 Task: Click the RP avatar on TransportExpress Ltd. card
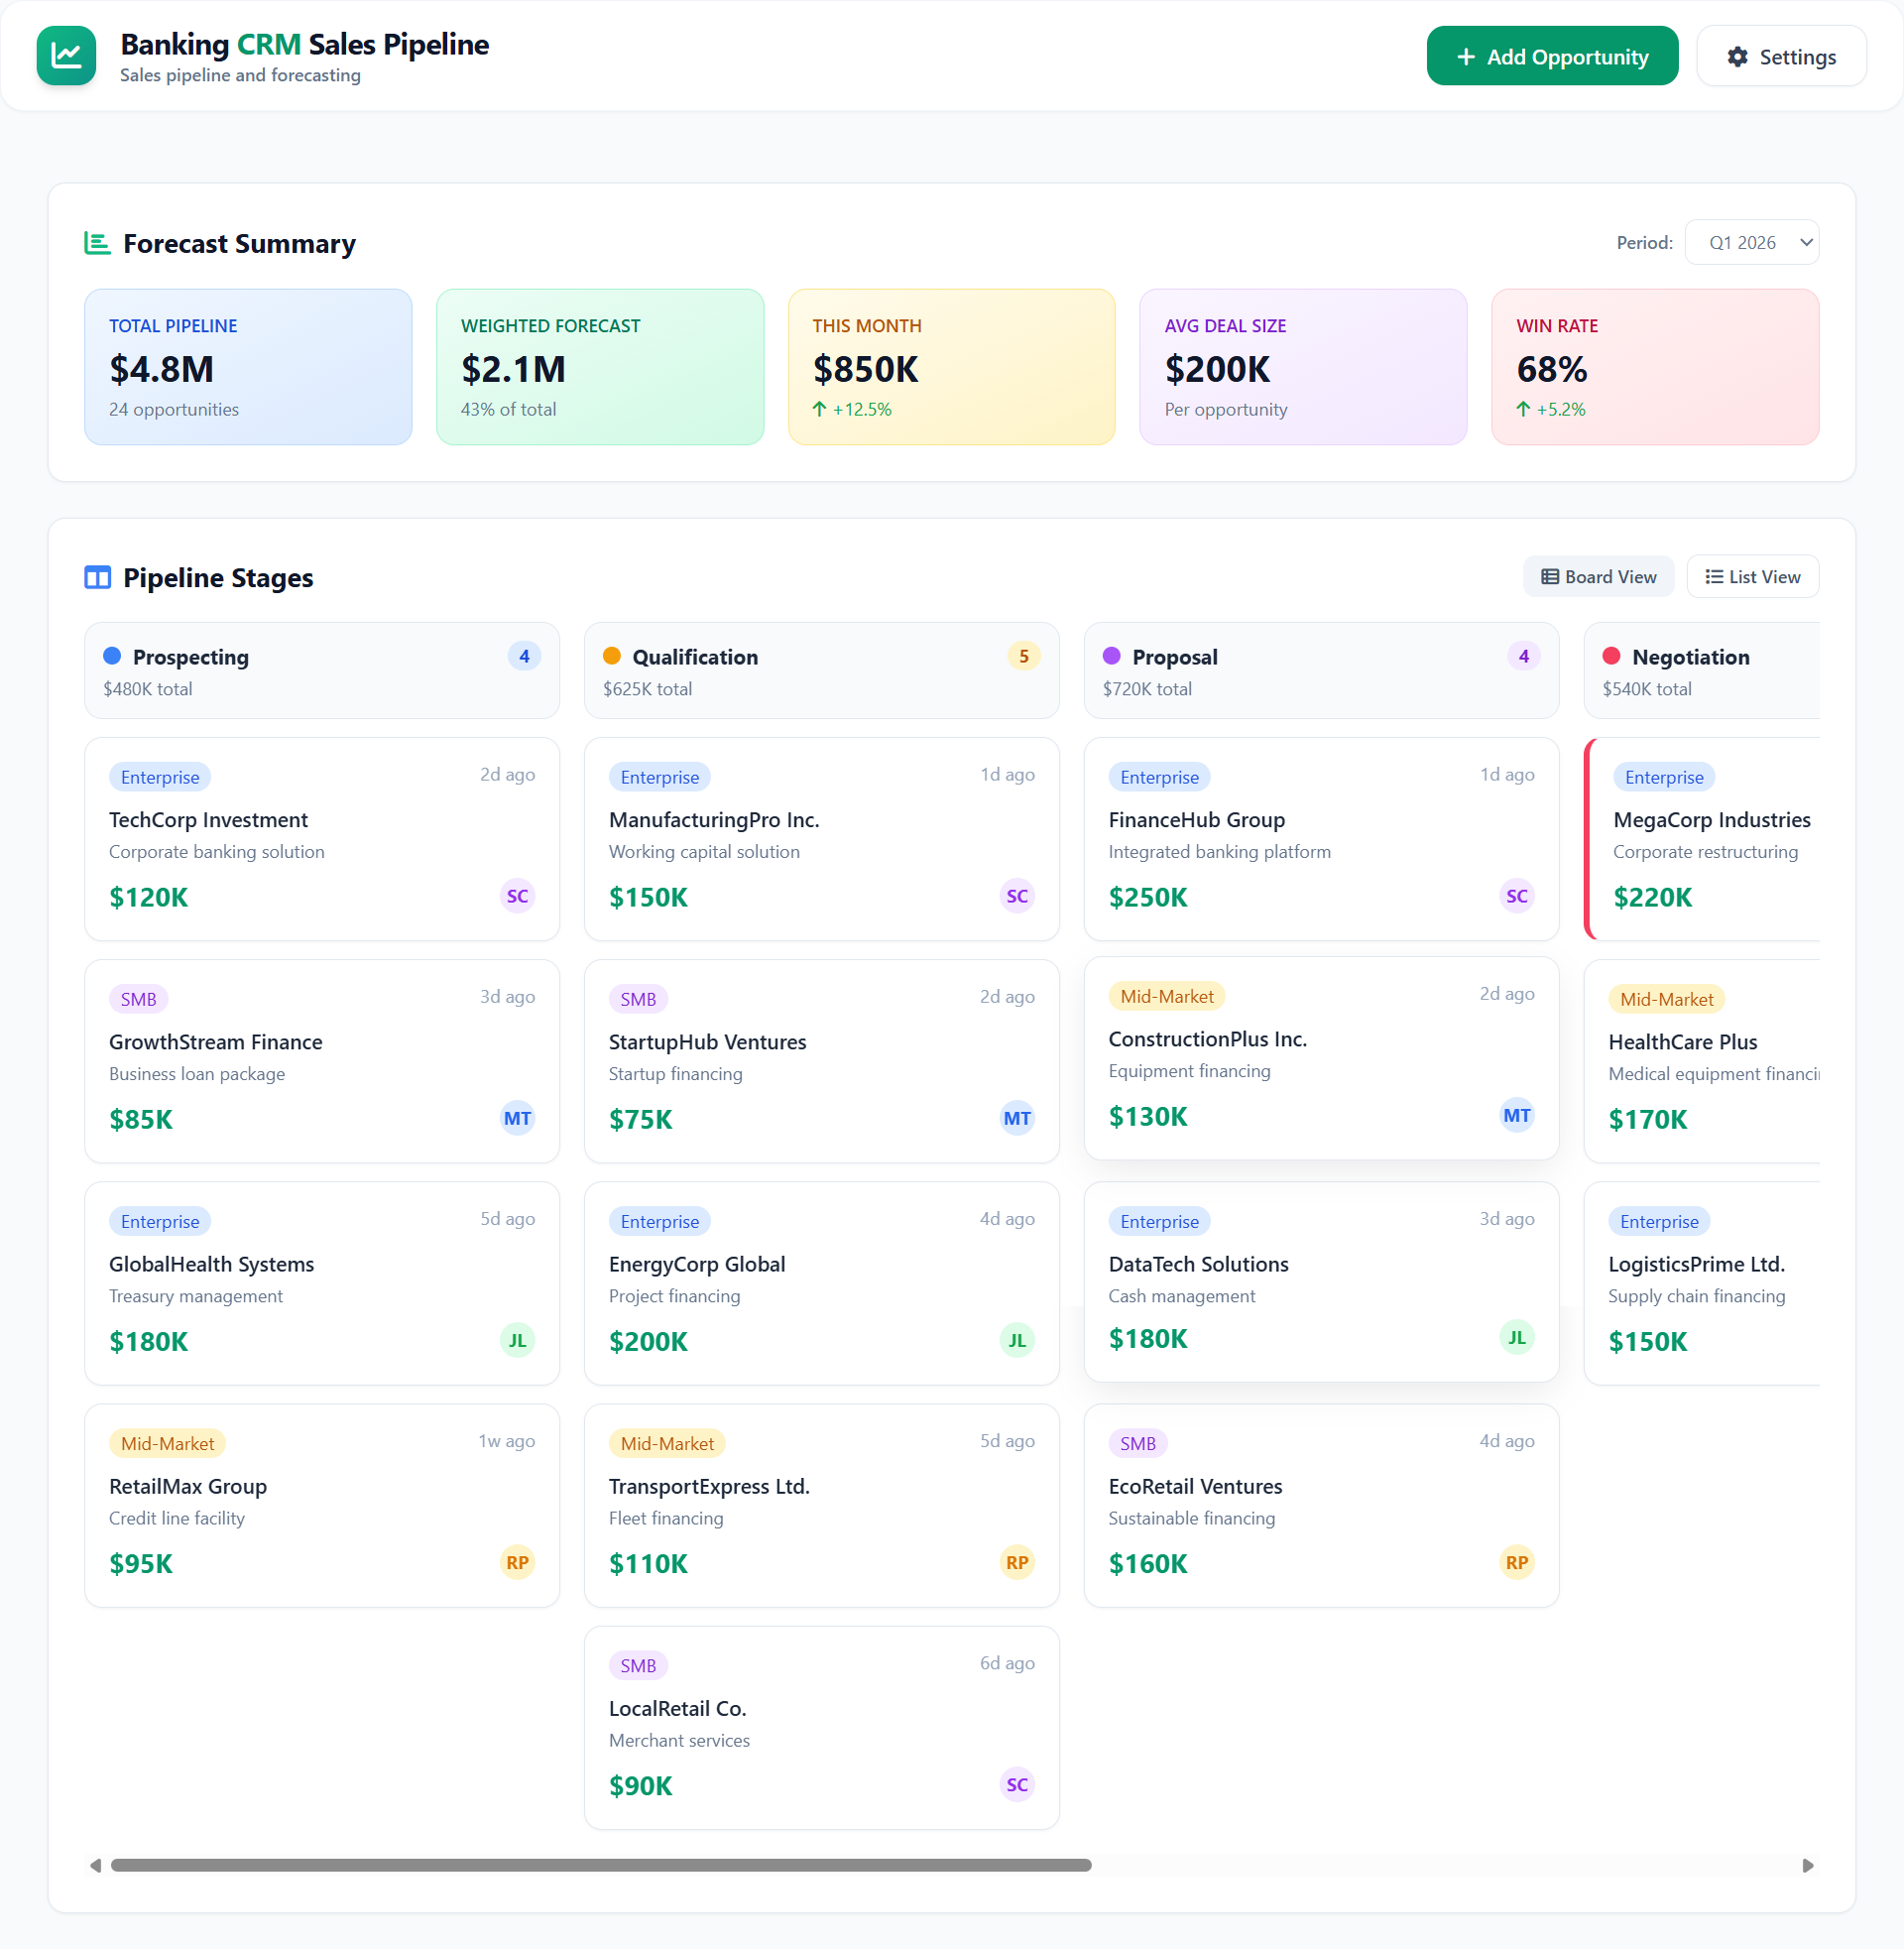(x=1016, y=1562)
